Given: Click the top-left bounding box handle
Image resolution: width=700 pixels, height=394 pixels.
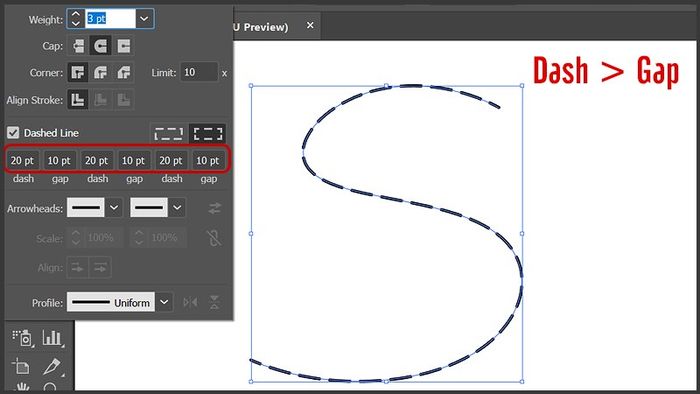Looking at the screenshot, I should point(251,86).
